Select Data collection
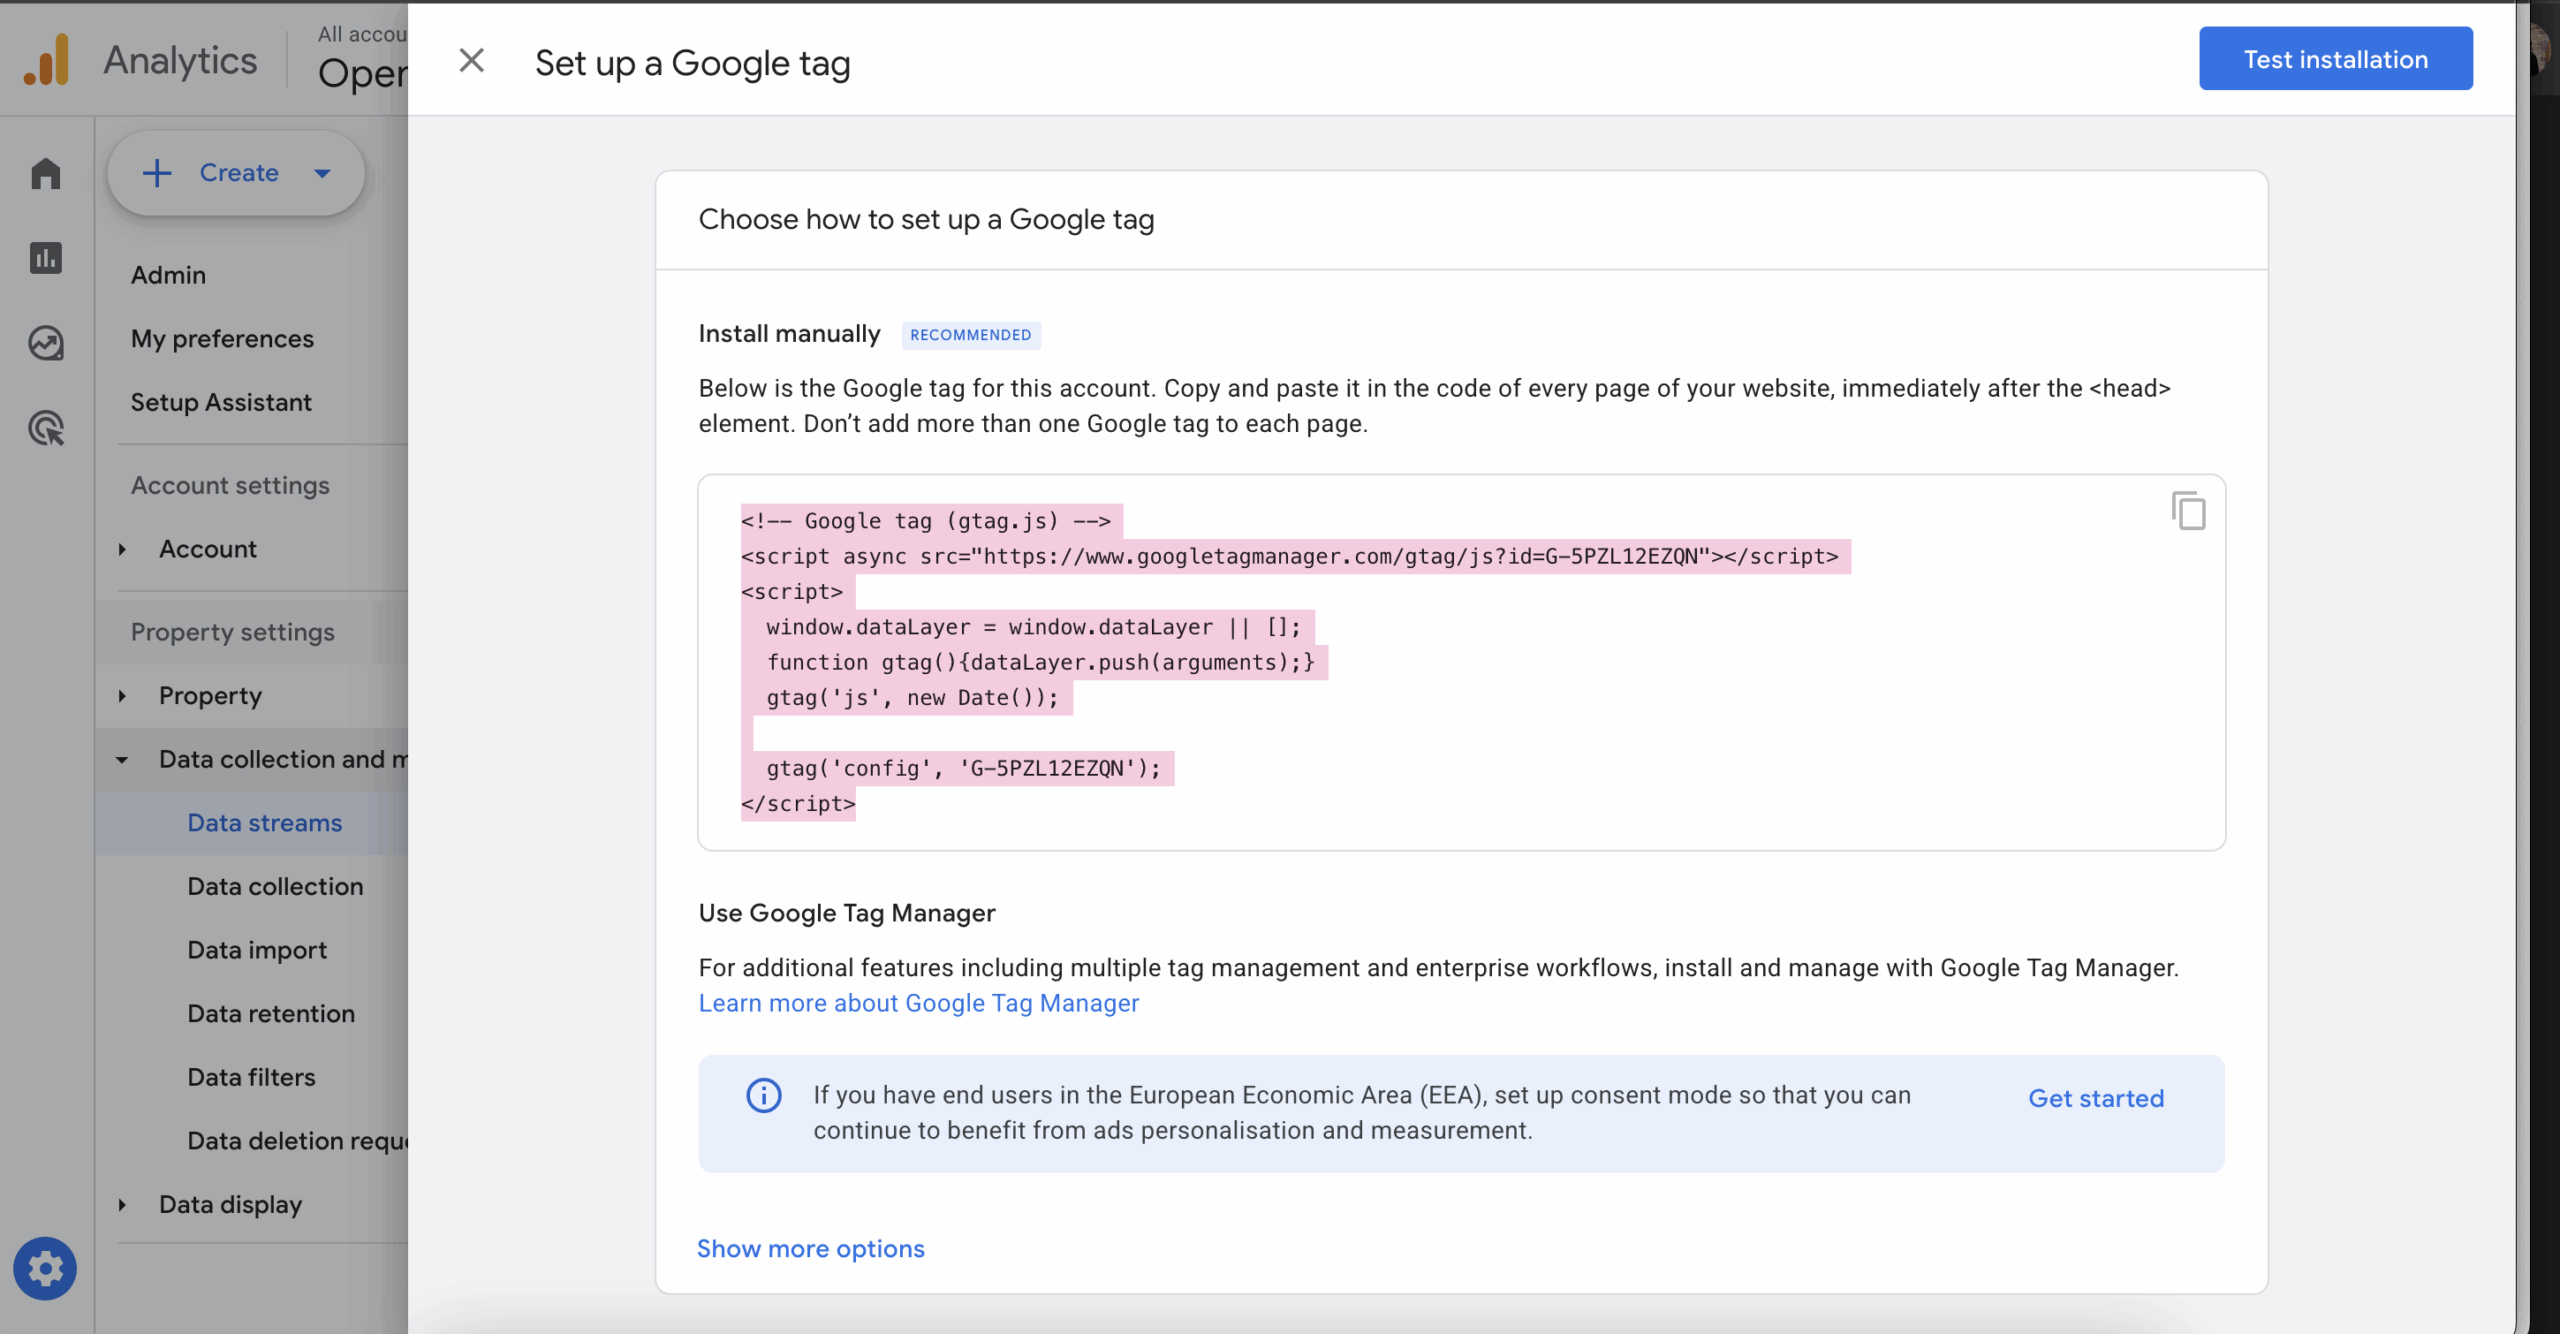The width and height of the screenshot is (2560, 1334). click(275, 886)
